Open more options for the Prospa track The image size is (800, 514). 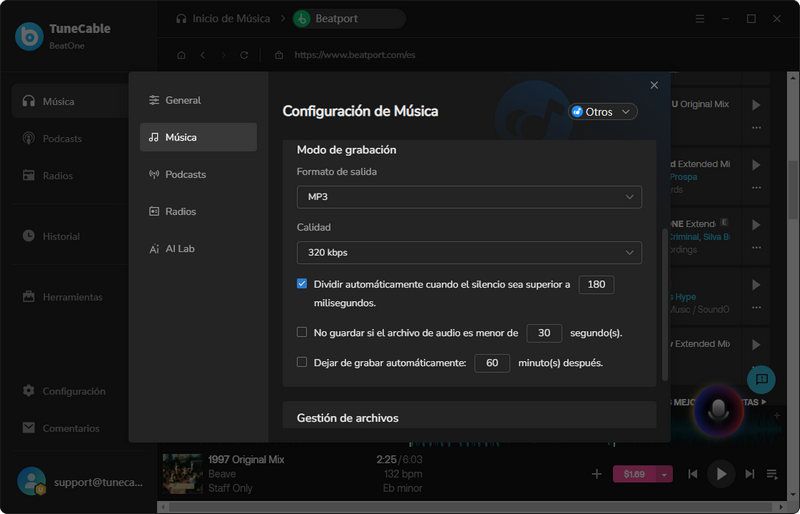point(756,187)
